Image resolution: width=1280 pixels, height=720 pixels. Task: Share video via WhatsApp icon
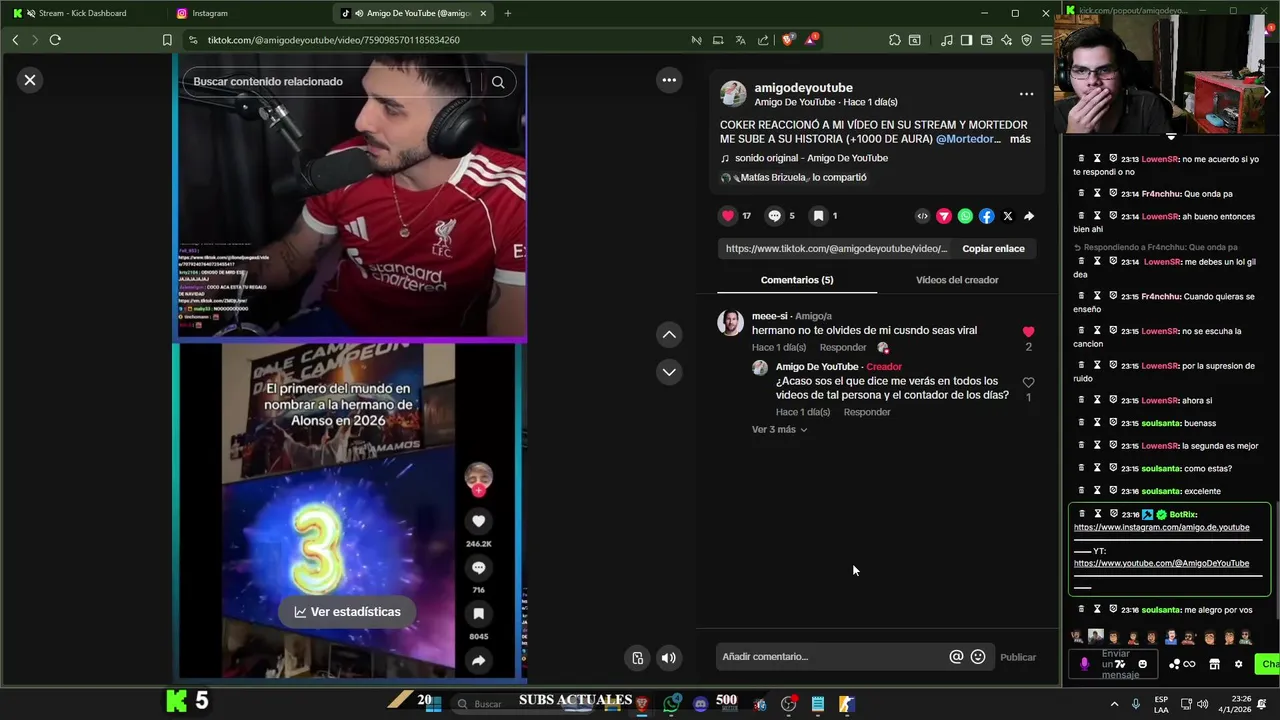pos(965,216)
